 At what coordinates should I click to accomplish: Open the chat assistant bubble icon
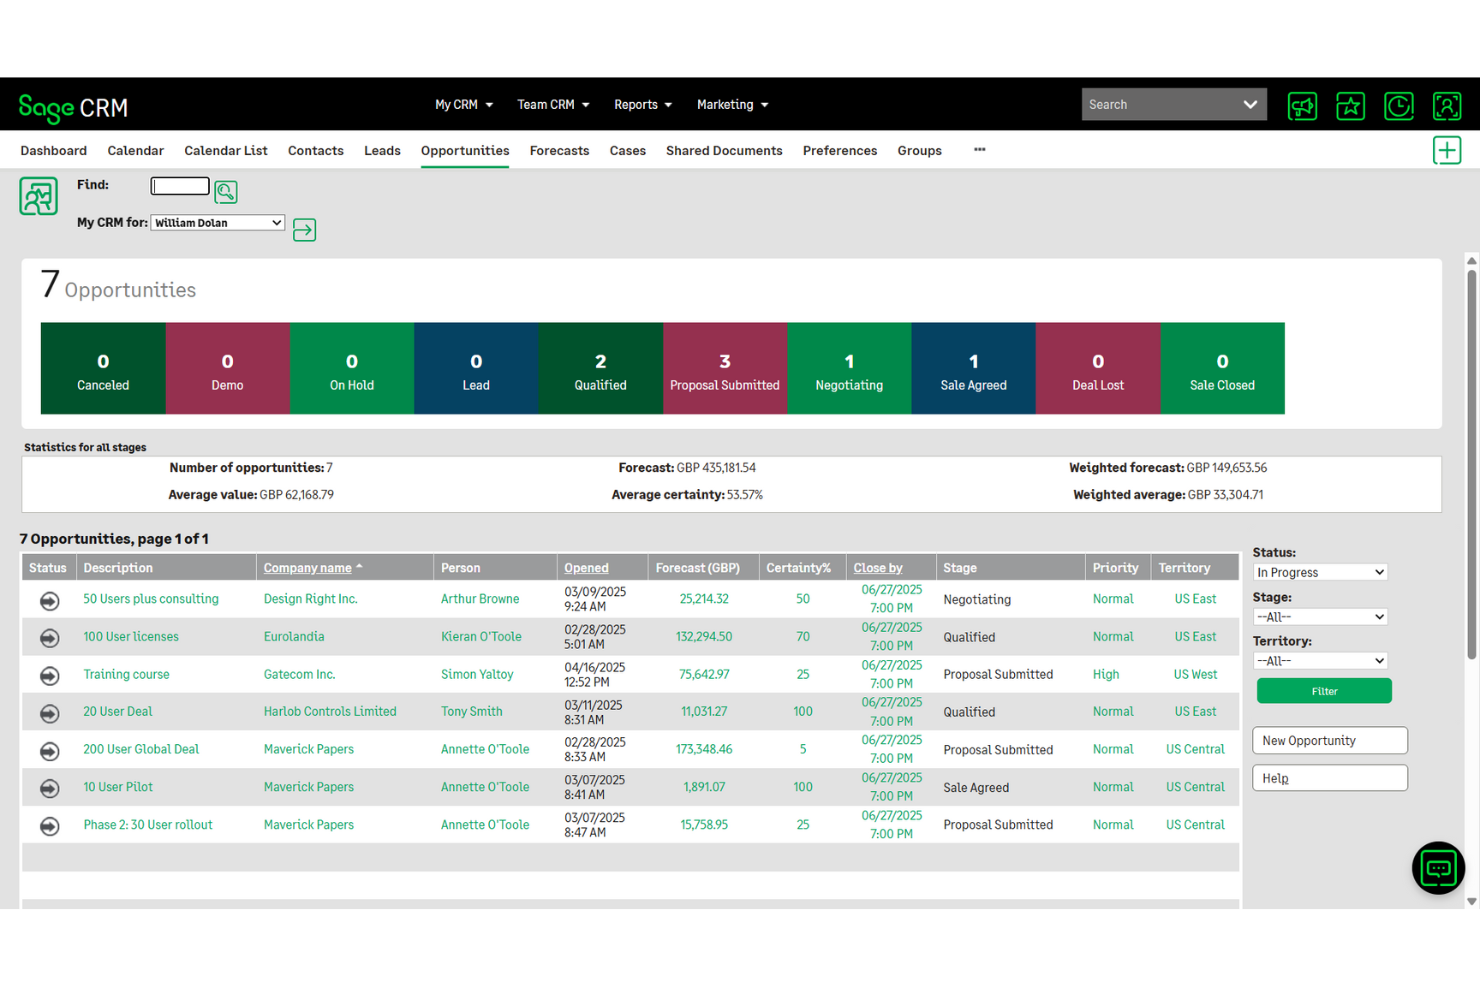(1438, 868)
